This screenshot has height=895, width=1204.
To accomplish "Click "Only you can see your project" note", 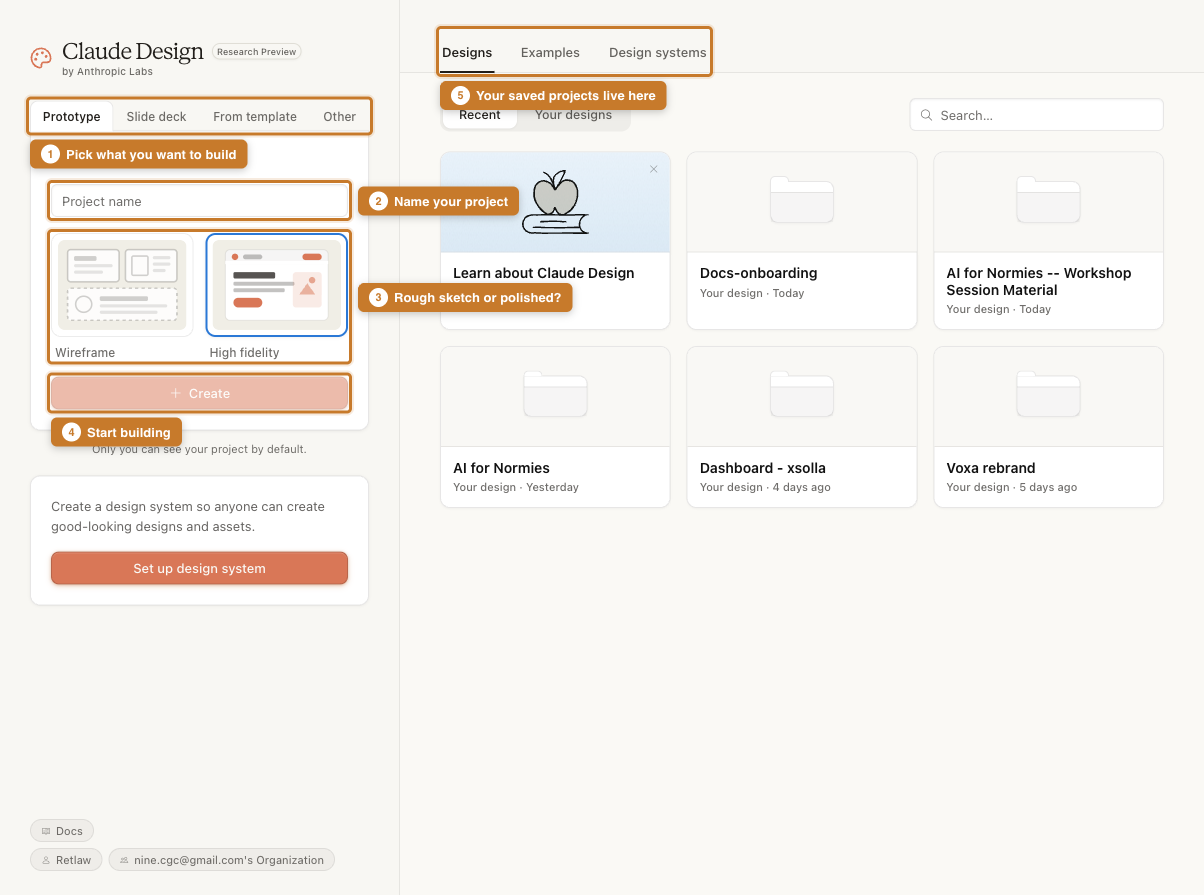I will [x=199, y=449].
